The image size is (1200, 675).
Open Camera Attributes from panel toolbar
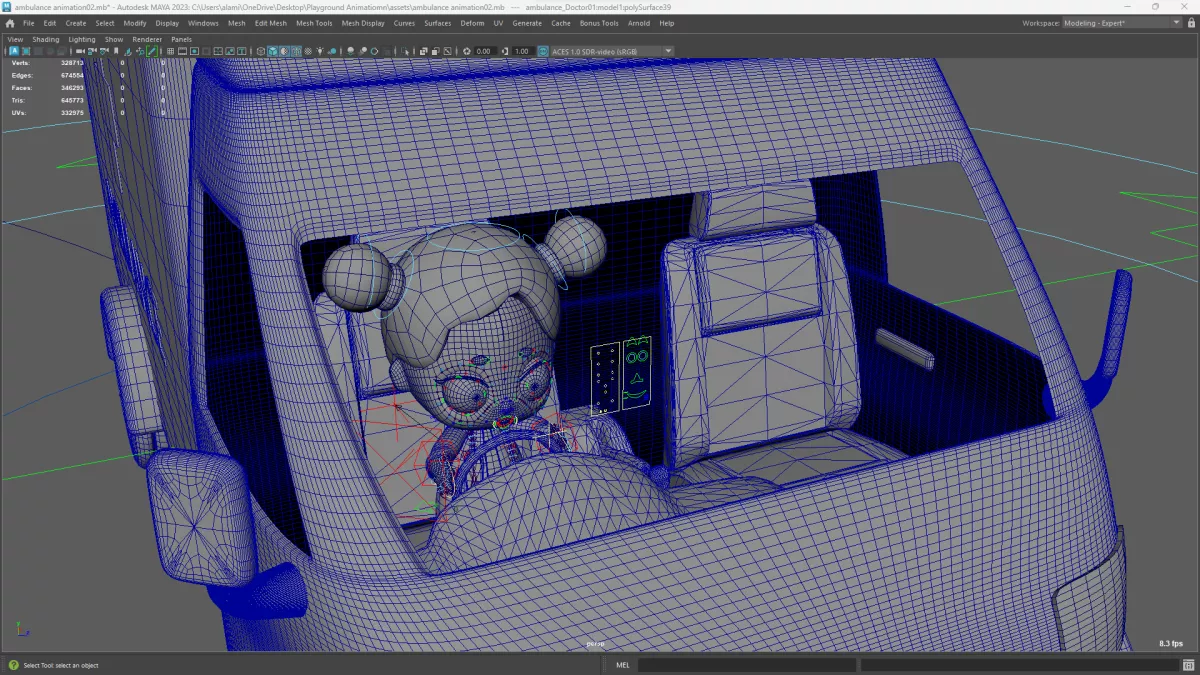pyautogui.click(x=104, y=51)
